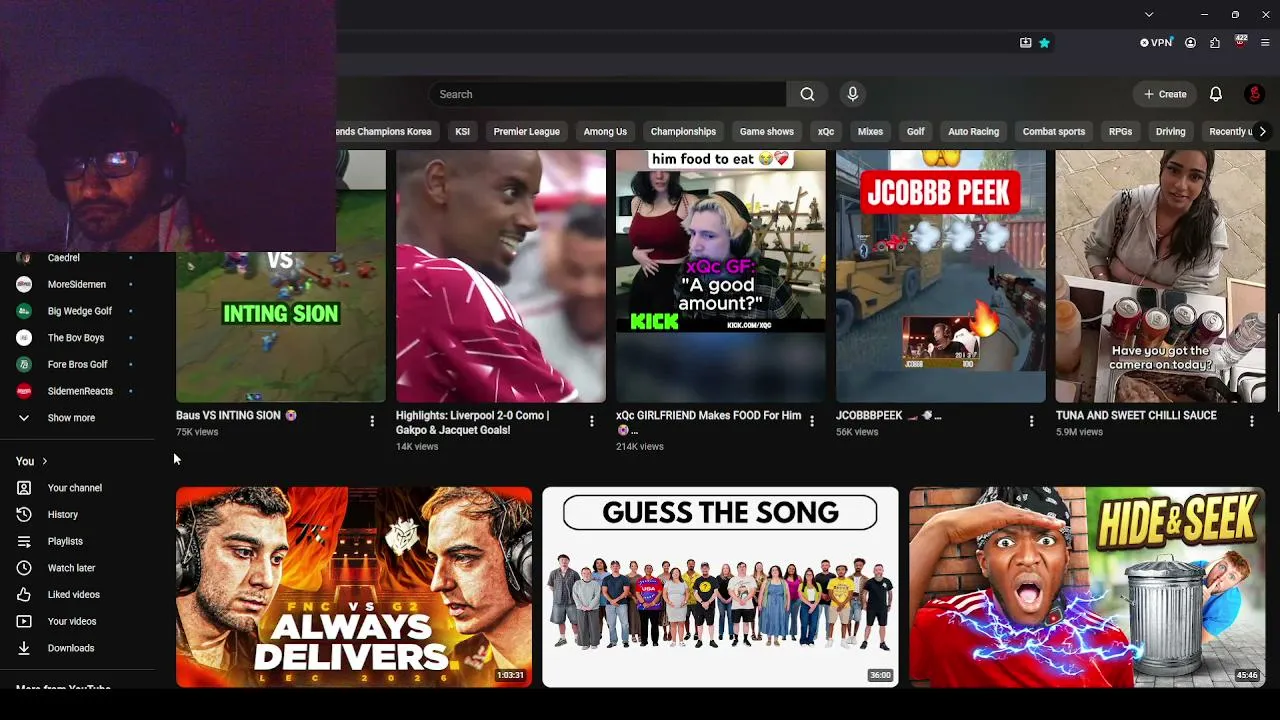Screen dimensions: 1280x720
Task: Open Highlights: Liverpool 2-0 Como title link
Action: click(473, 422)
